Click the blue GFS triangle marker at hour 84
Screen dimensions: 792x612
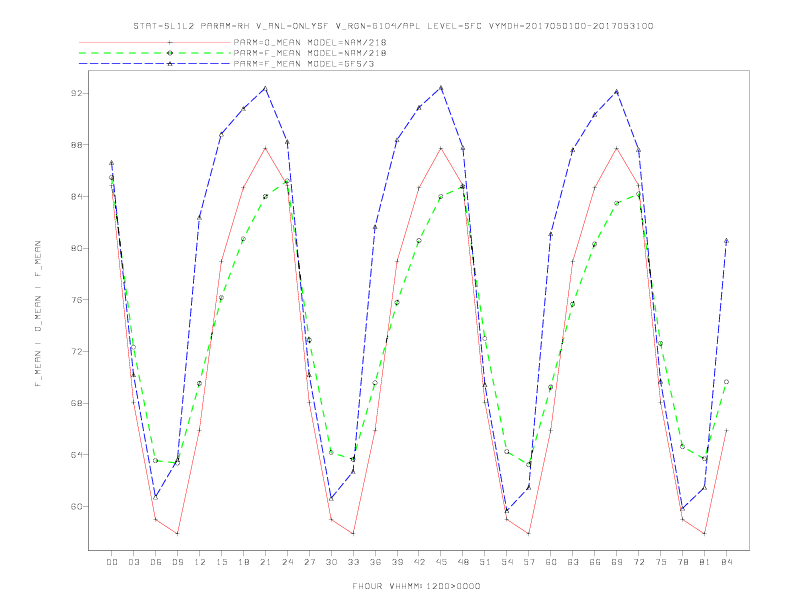[x=726, y=241]
